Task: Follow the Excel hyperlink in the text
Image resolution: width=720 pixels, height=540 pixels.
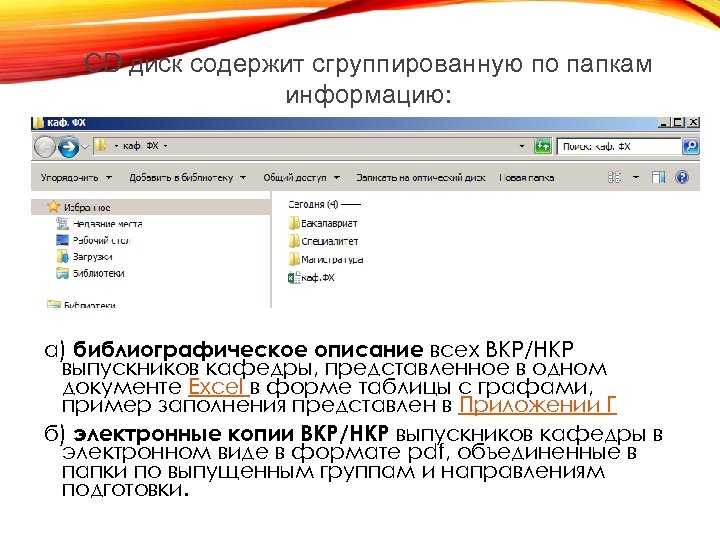Action: [x=218, y=387]
